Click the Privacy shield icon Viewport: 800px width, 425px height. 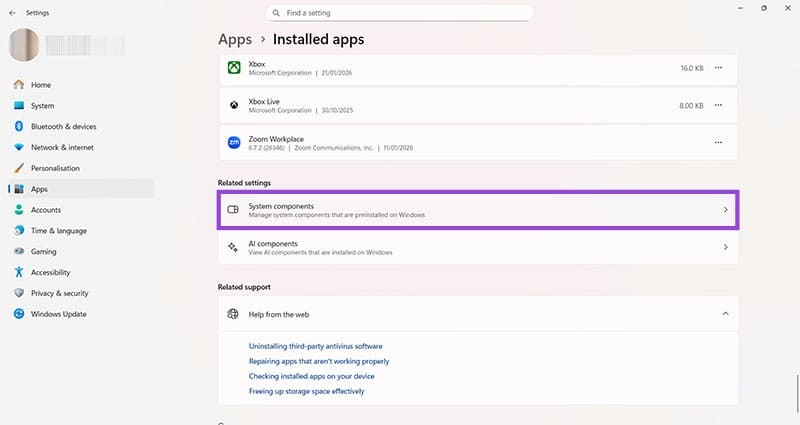point(19,293)
